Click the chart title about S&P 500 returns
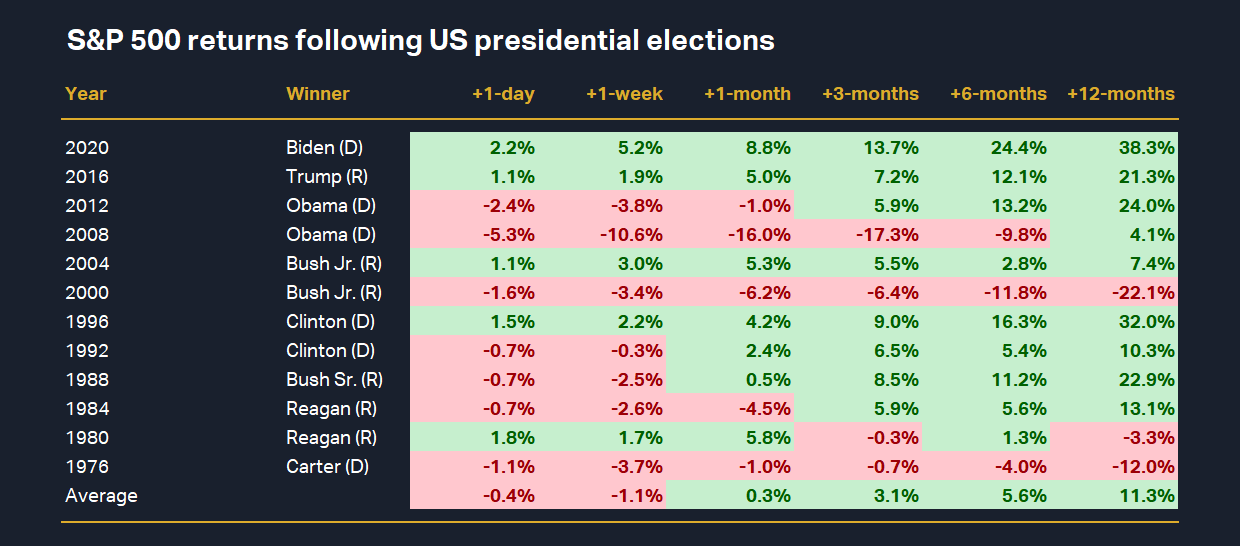 420,41
